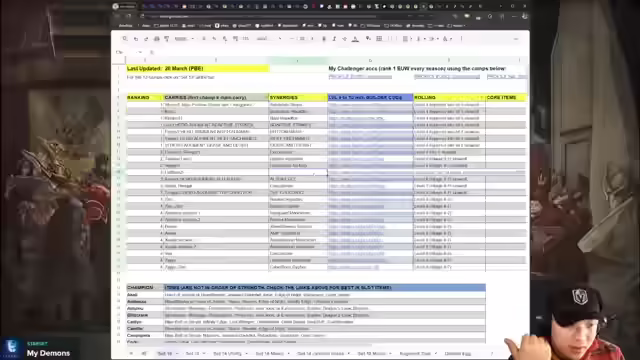640x360 pixels.
Task: Open the first profile link under Challenger accs
Action: [x=360, y=77]
